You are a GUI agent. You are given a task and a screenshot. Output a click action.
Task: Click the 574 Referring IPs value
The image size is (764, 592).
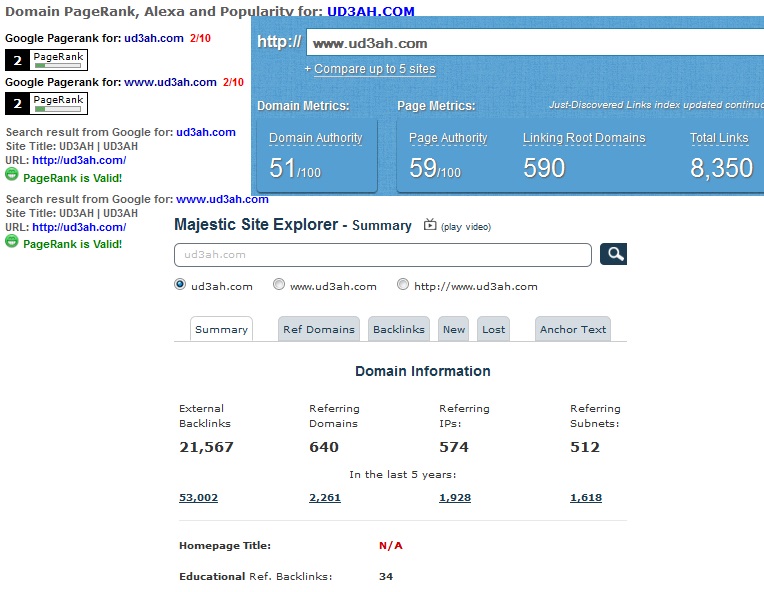point(454,447)
